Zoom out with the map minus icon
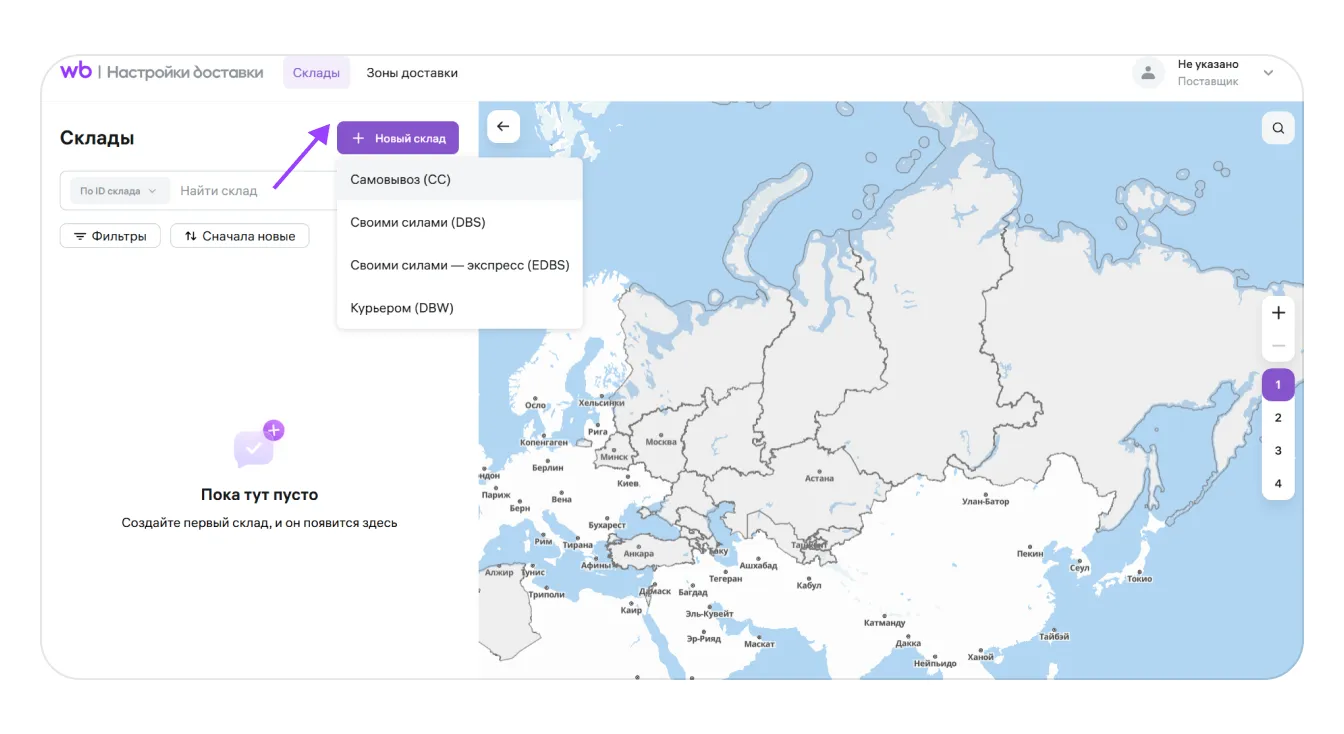1344x734 pixels. (x=1278, y=346)
